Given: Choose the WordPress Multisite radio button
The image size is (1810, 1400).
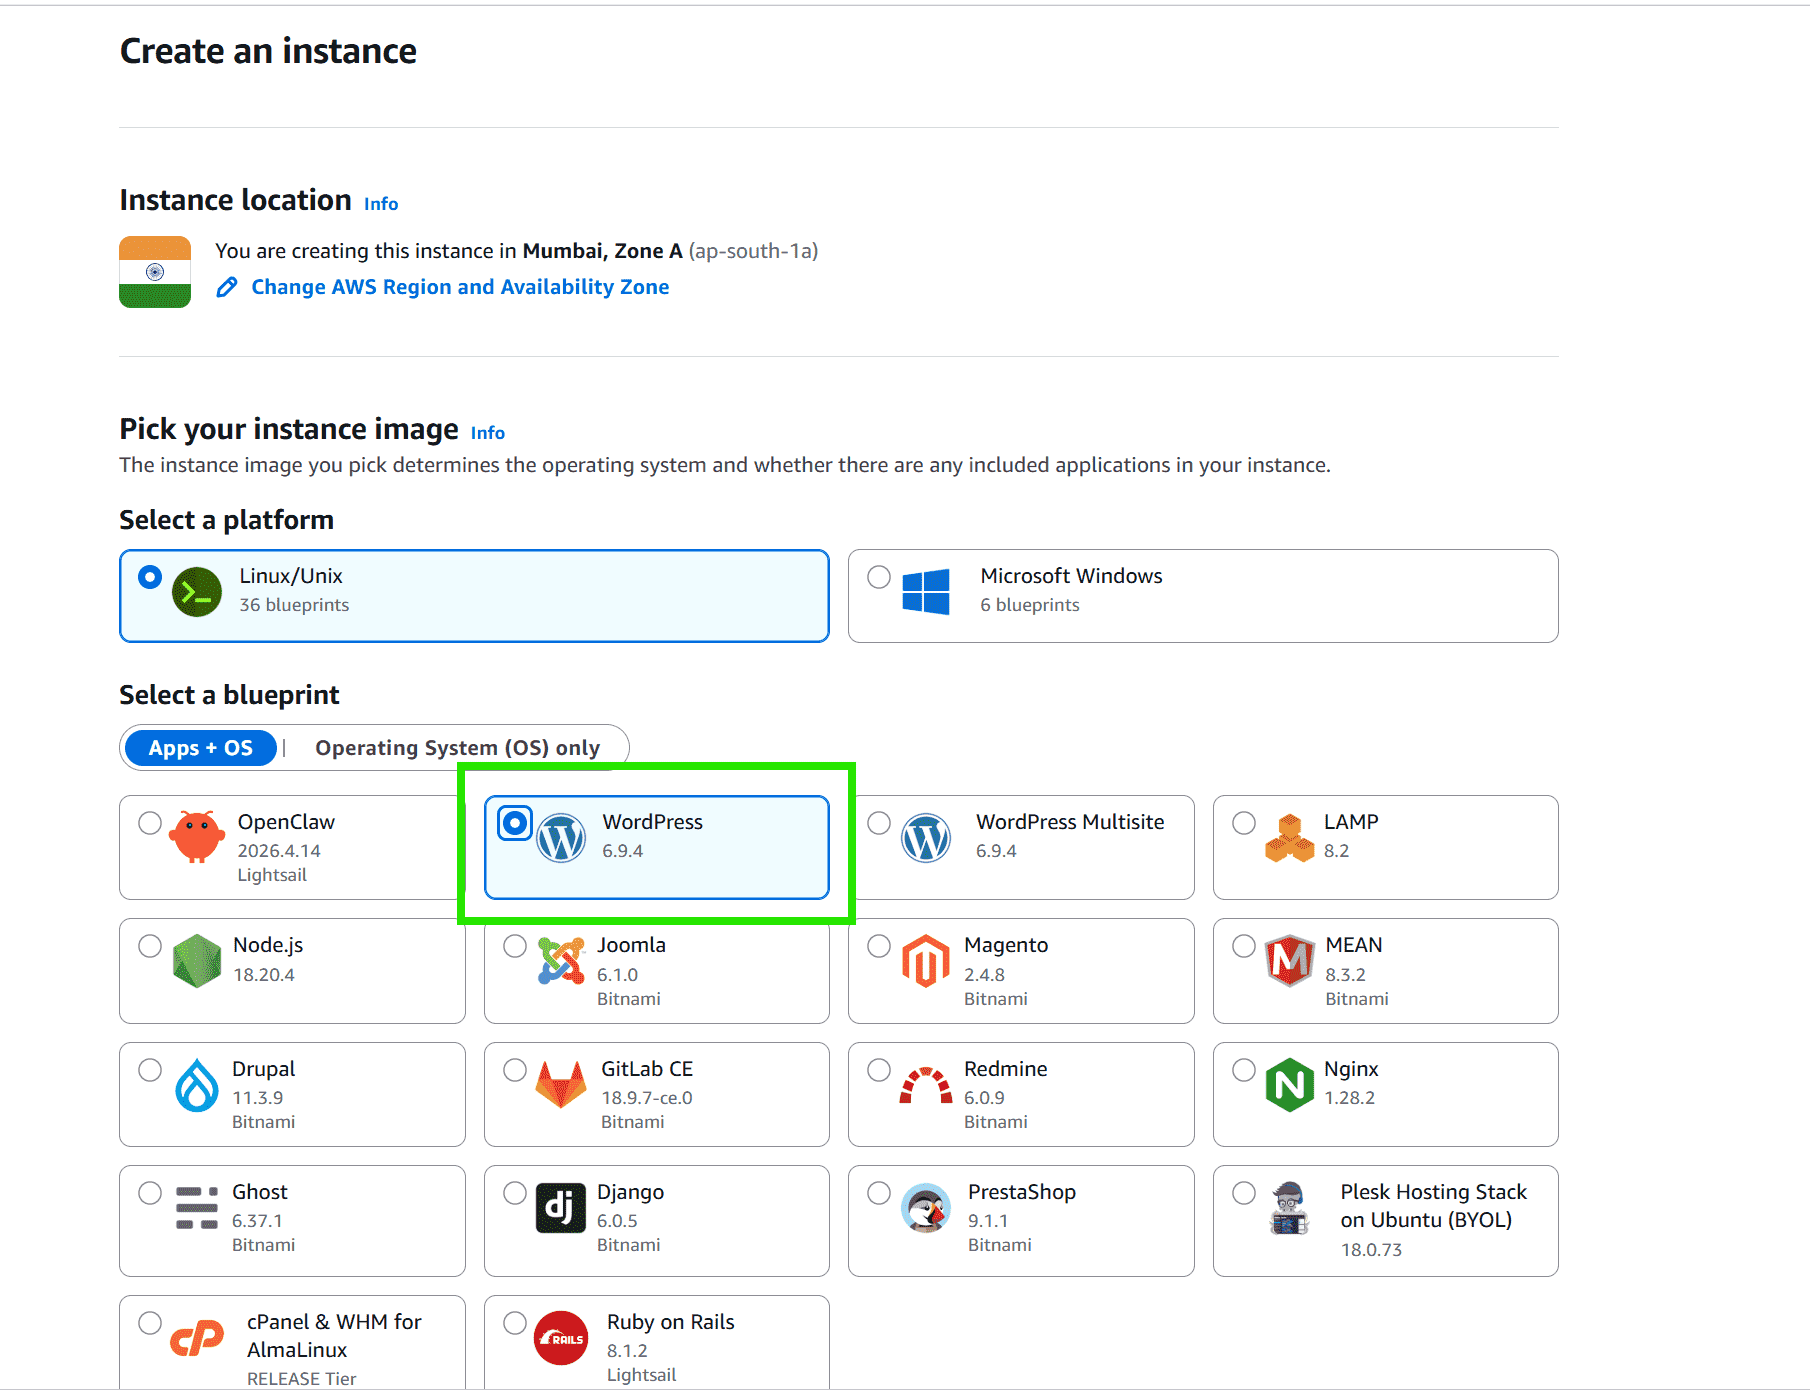Looking at the screenshot, I should 879,823.
